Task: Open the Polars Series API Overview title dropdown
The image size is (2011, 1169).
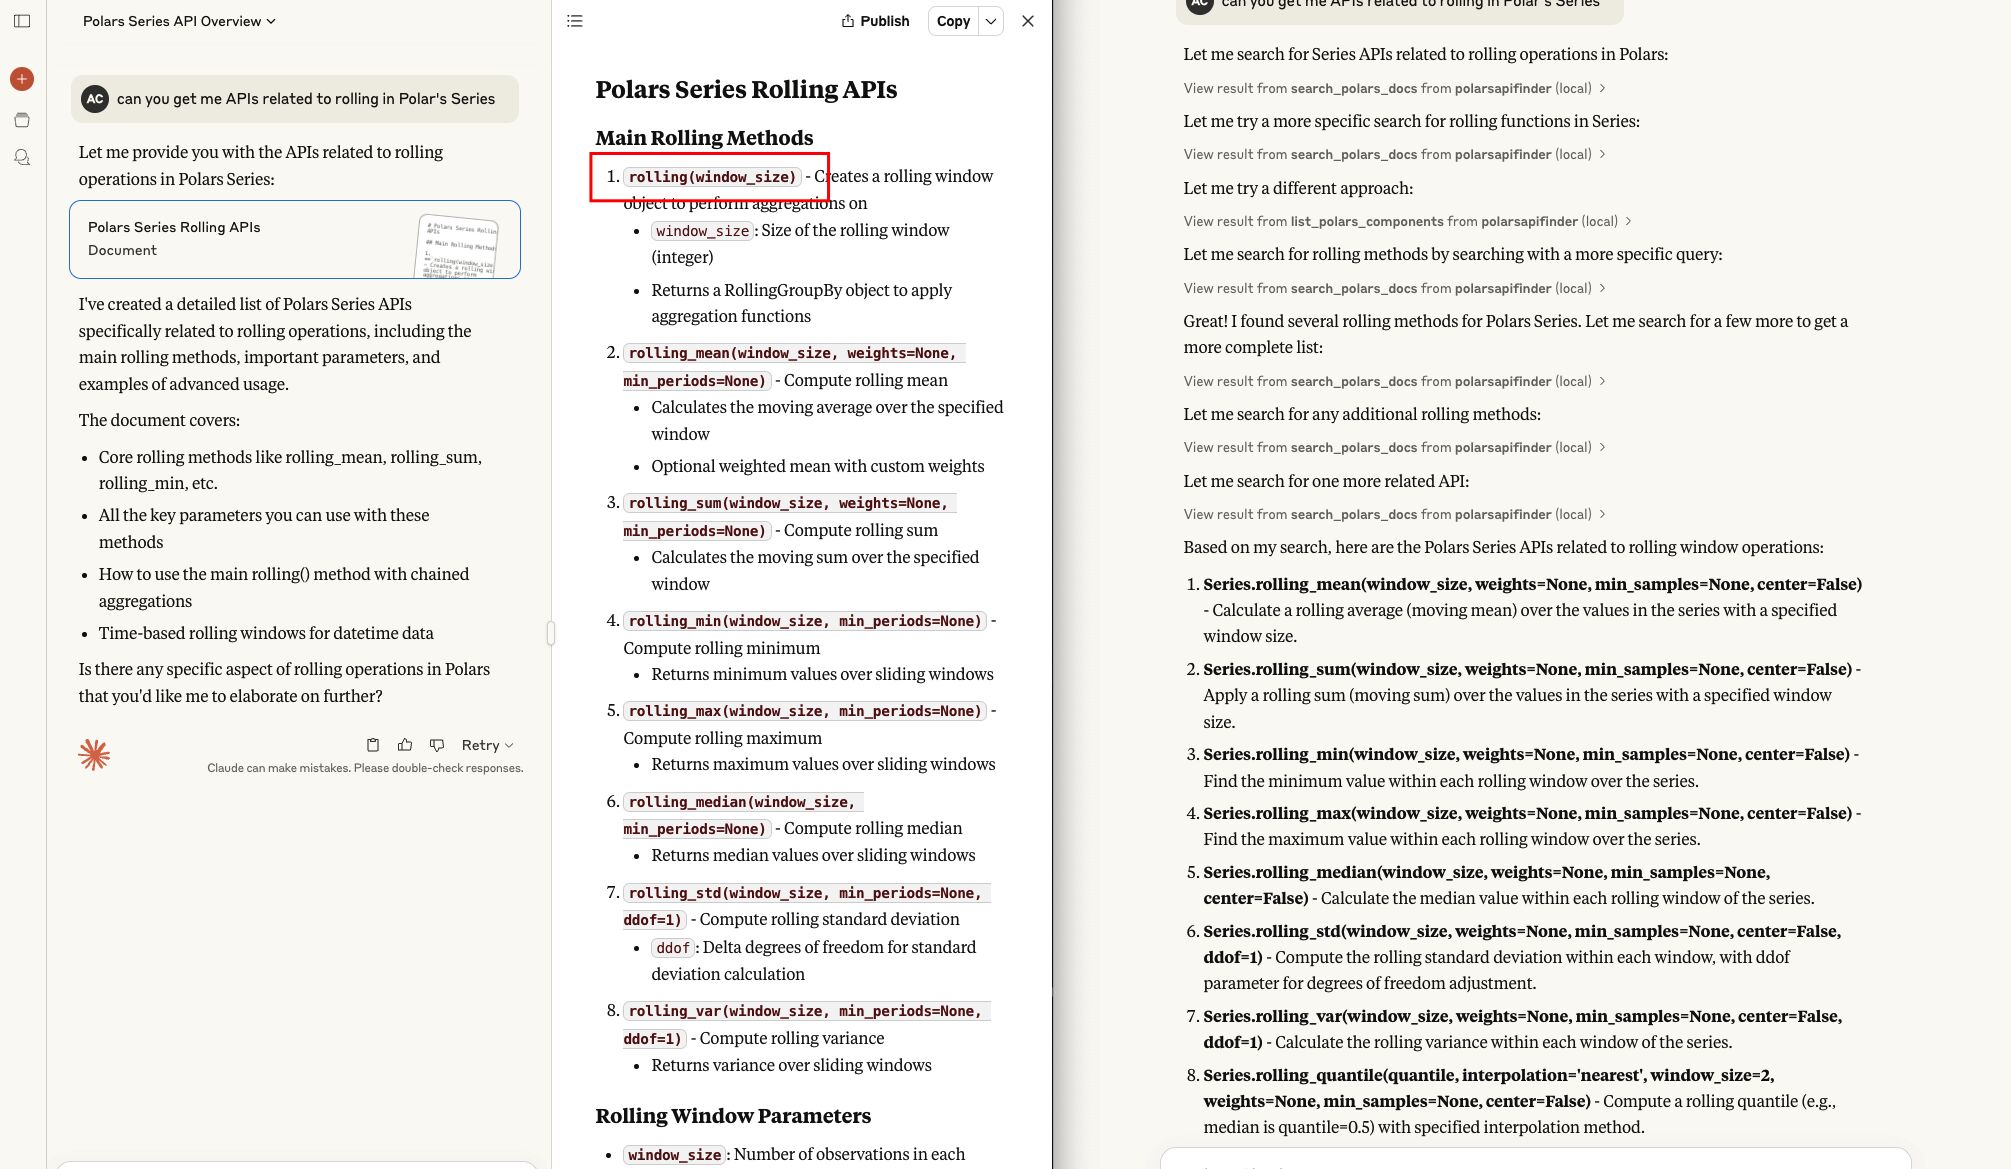Action: click(179, 21)
